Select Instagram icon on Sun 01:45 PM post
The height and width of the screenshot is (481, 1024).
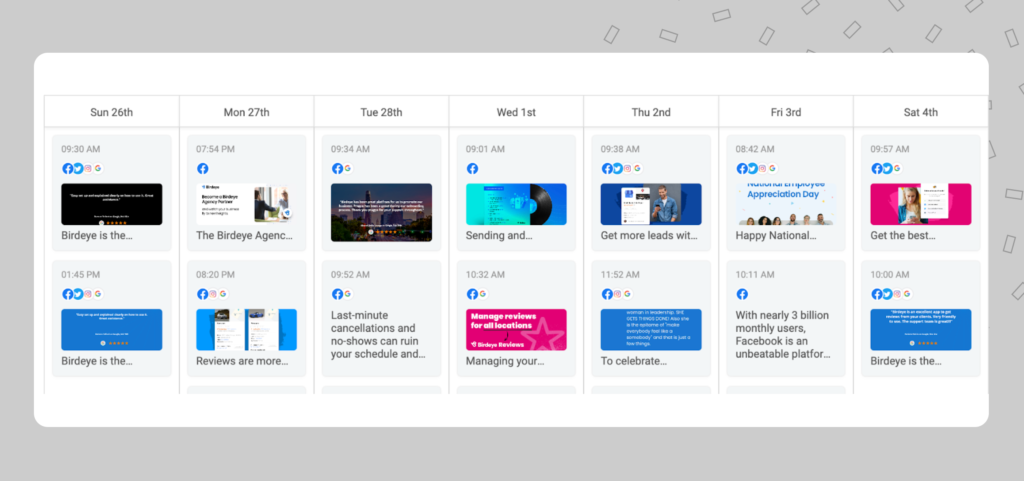[88, 294]
